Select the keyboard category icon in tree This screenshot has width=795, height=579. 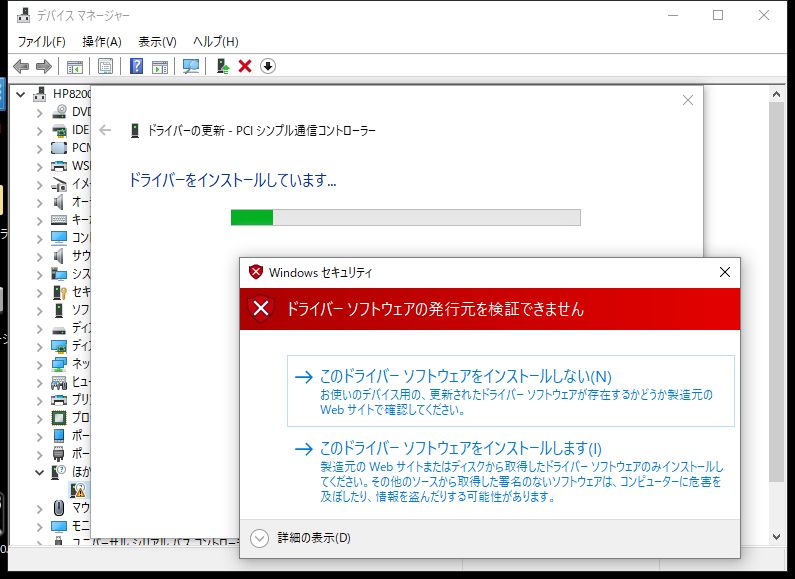click(59, 220)
